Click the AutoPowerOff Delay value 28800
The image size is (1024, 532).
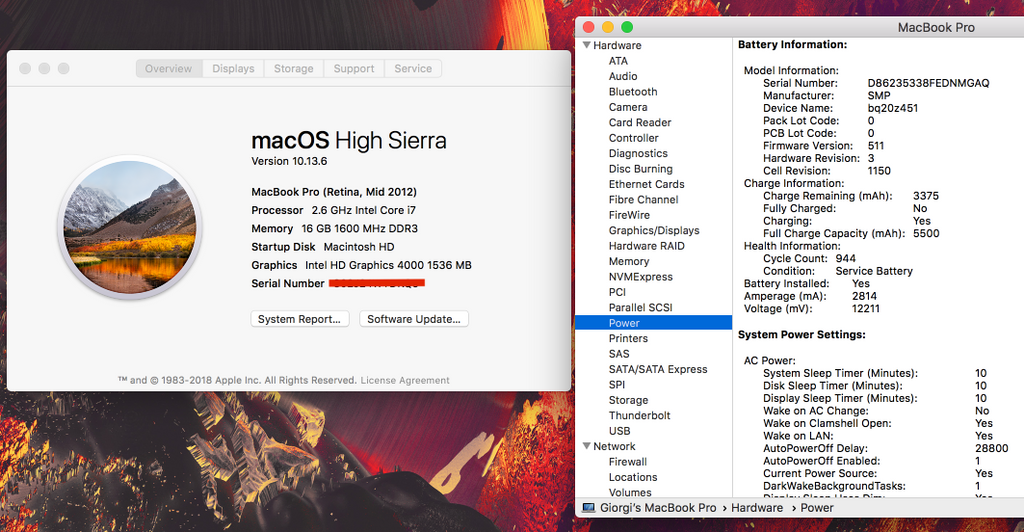[991, 448]
